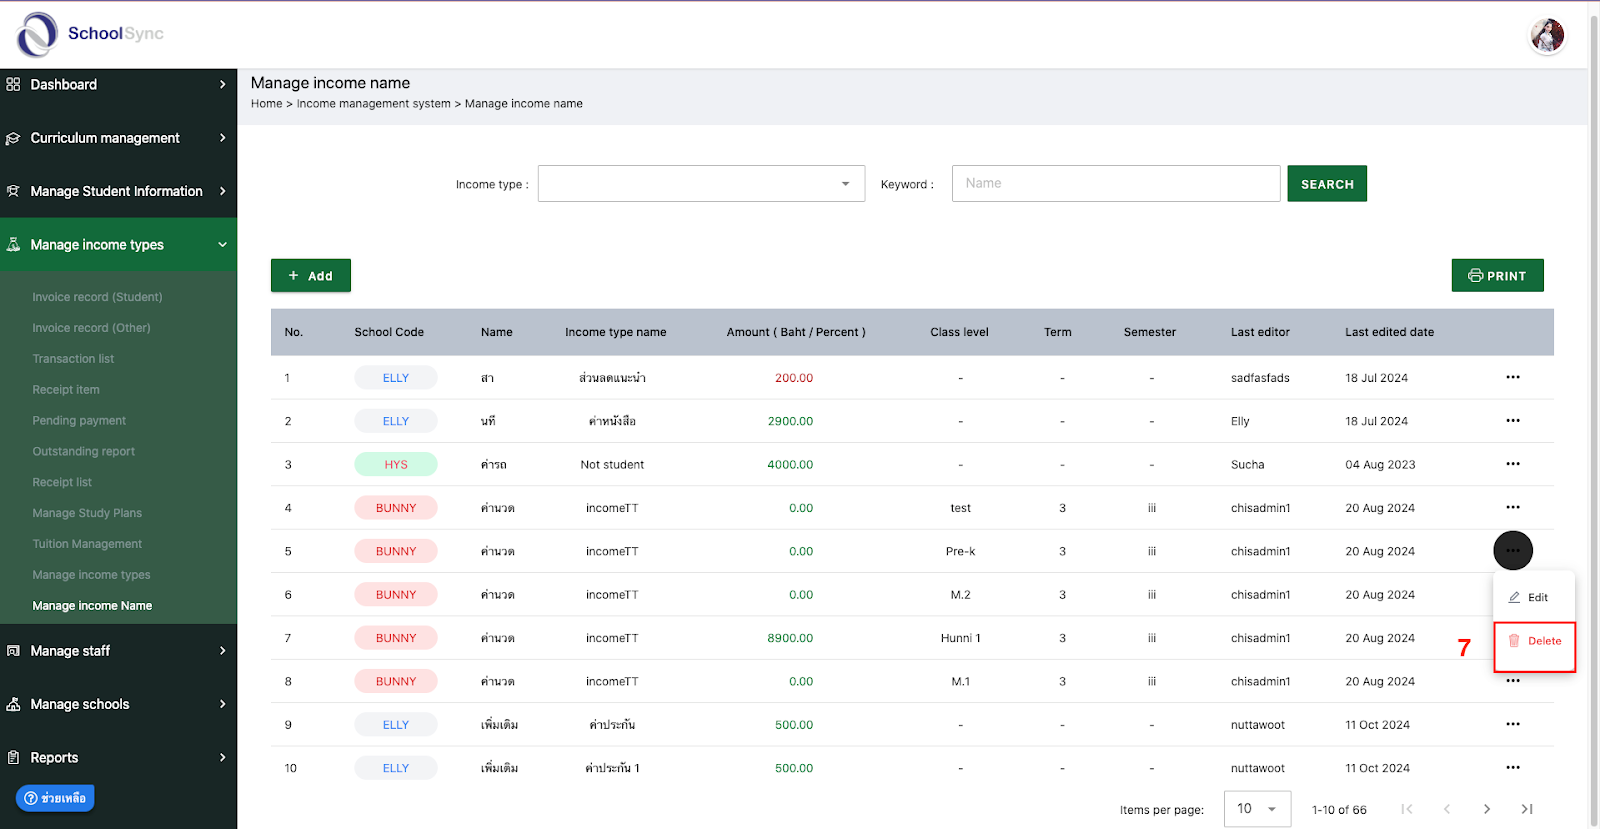Open the user profile avatar
This screenshot has width=1600, height=829.
tap(1547, 36)
